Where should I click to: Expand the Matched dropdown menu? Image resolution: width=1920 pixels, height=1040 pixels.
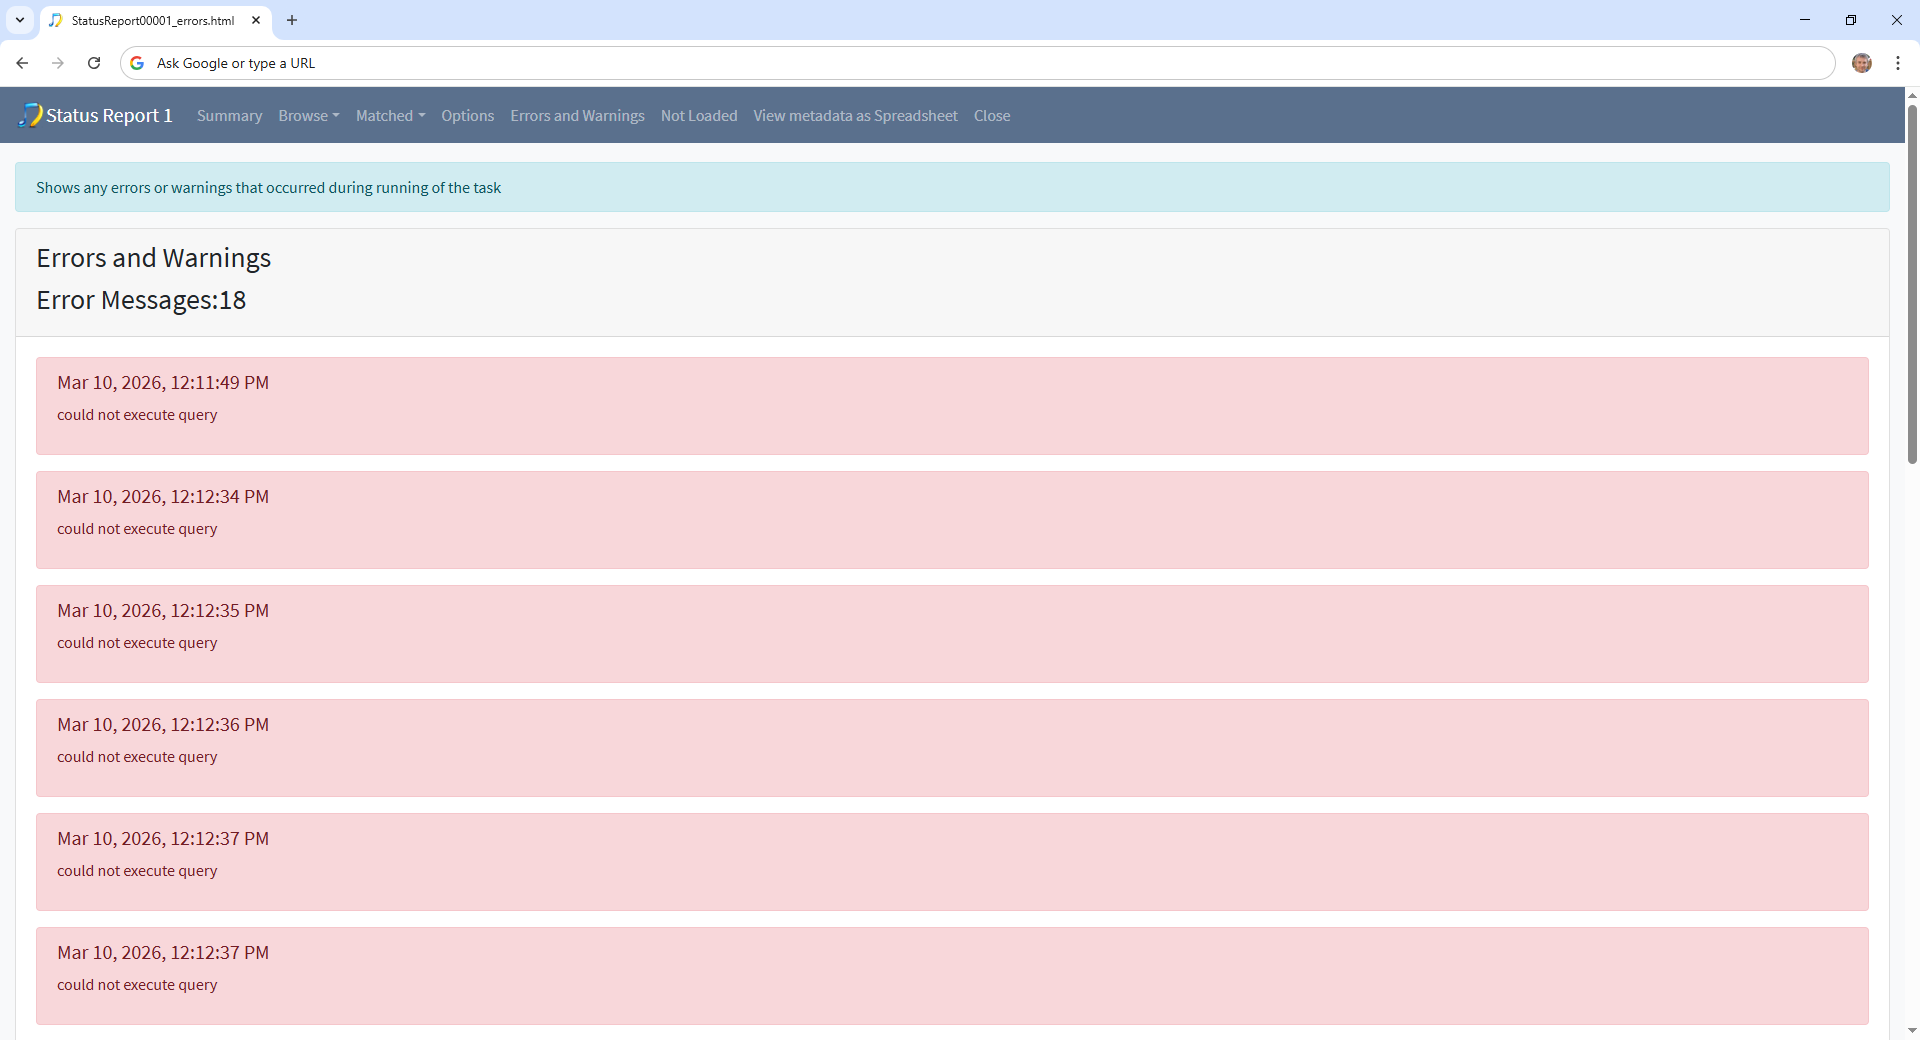click(390, 116)
